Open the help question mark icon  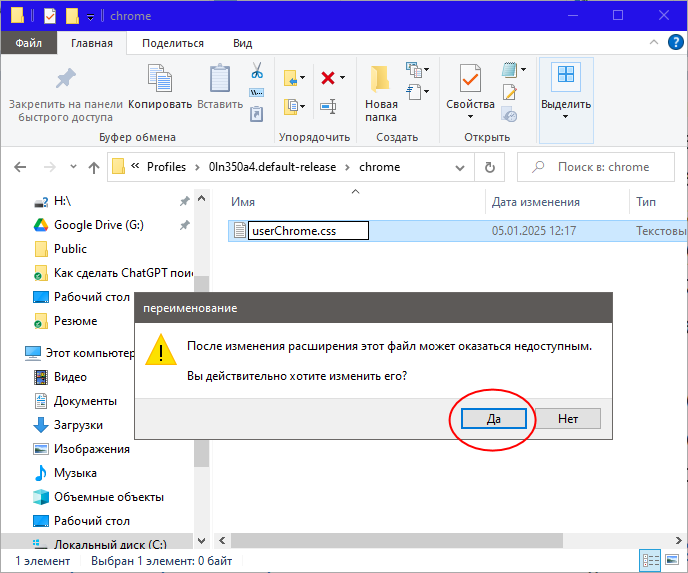coord(675,42)
